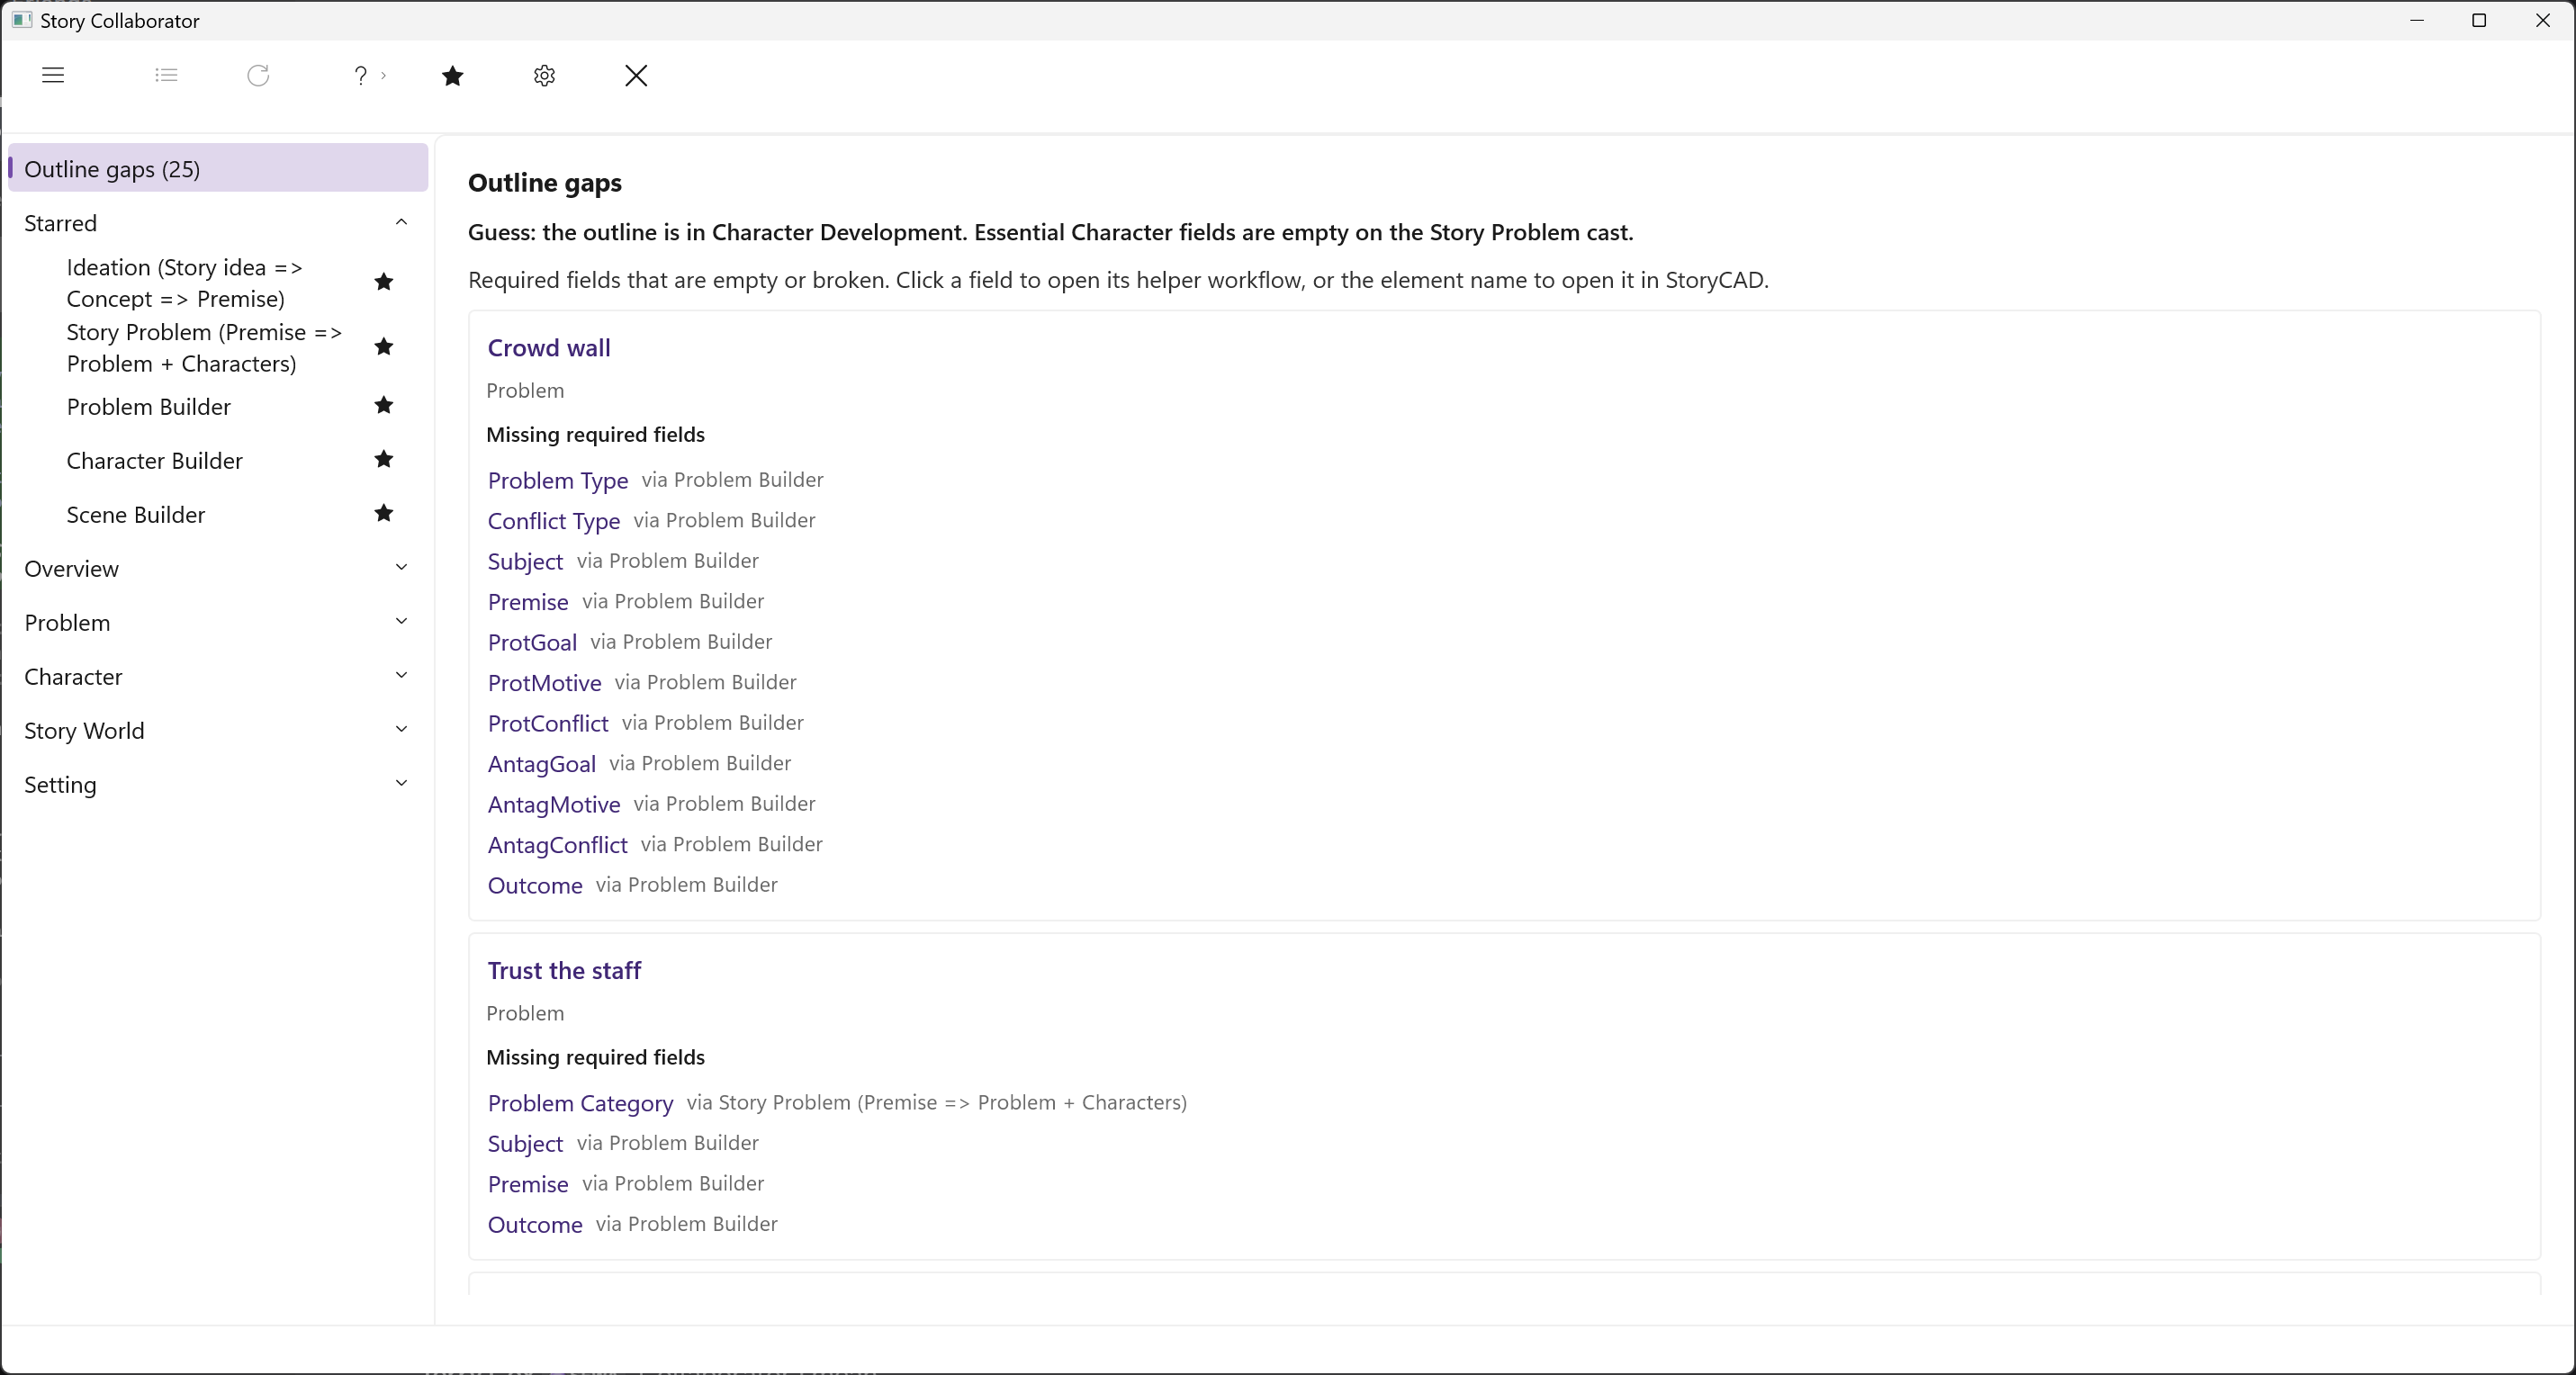Viewport: 2576px width, 1375px height.
Task: Click AntagMotive field link
Action: click(x=554, y=805)
